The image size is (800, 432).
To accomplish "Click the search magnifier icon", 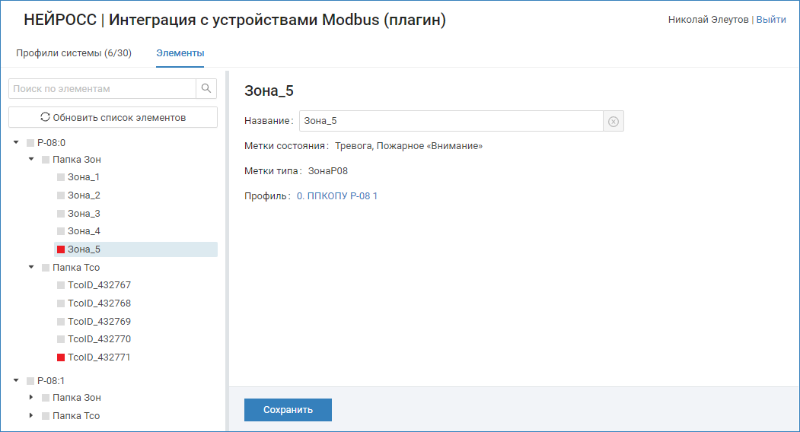I will [206, 88].
